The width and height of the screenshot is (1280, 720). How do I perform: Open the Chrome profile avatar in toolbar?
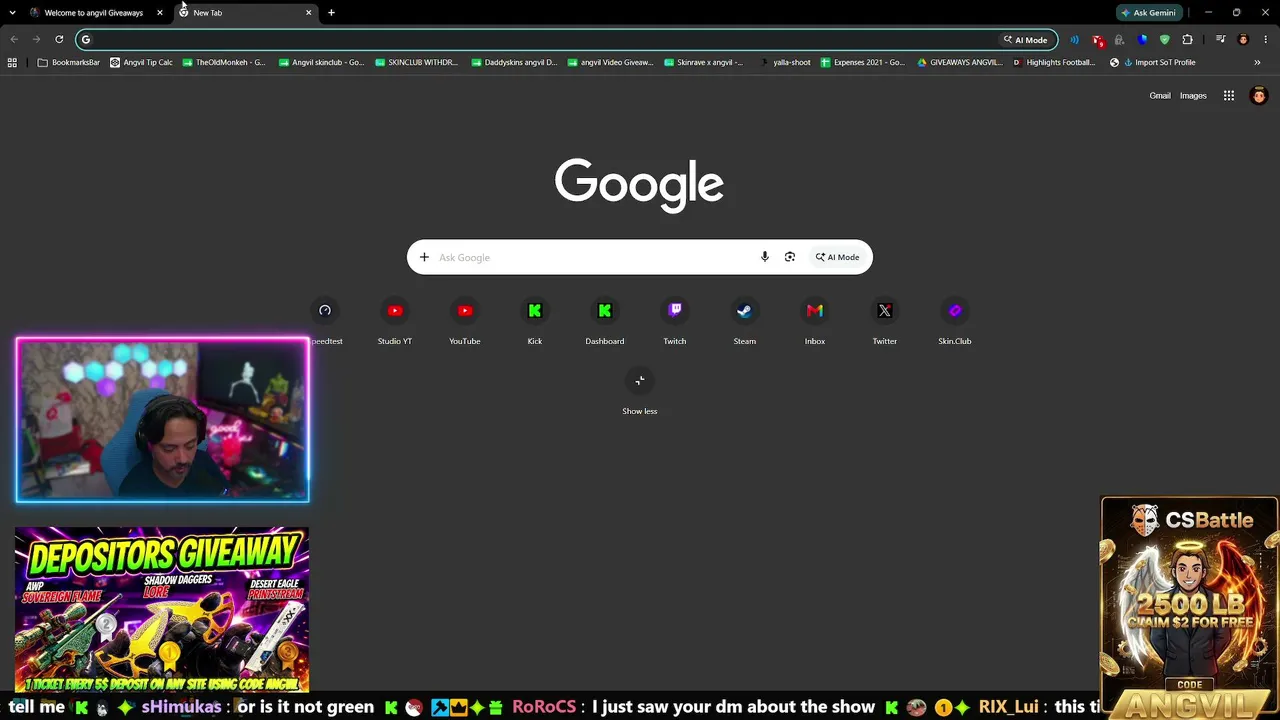(x=1243, y=40)
